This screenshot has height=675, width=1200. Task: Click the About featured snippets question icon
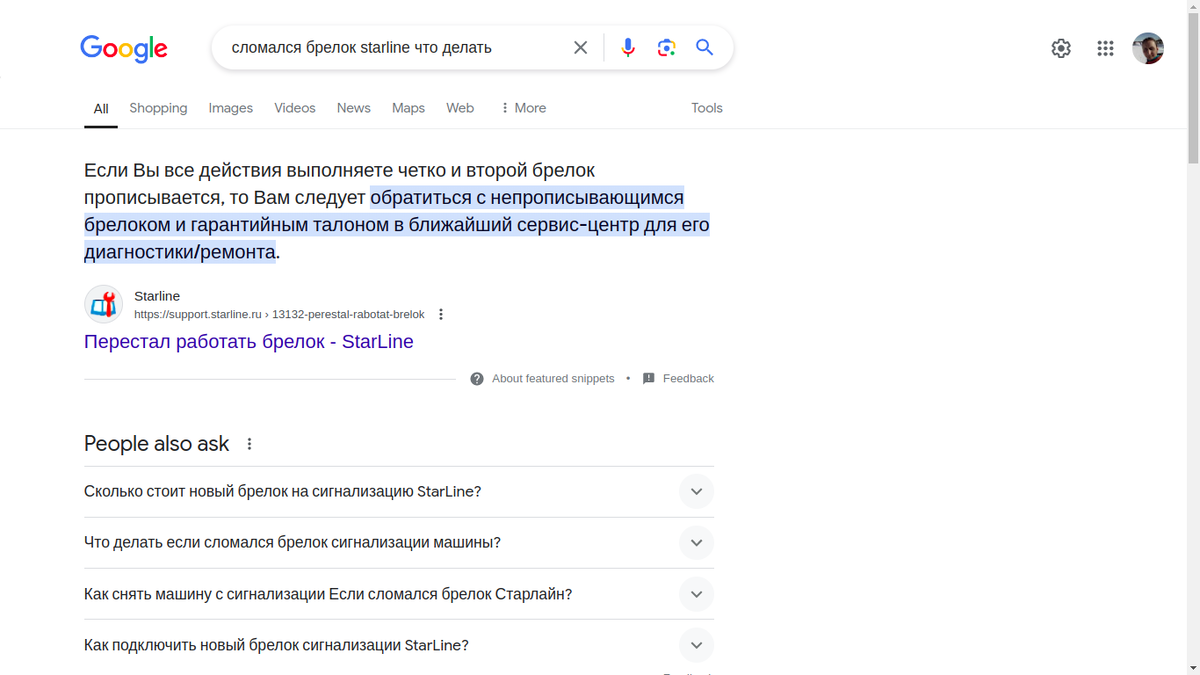tap(477, 378)
